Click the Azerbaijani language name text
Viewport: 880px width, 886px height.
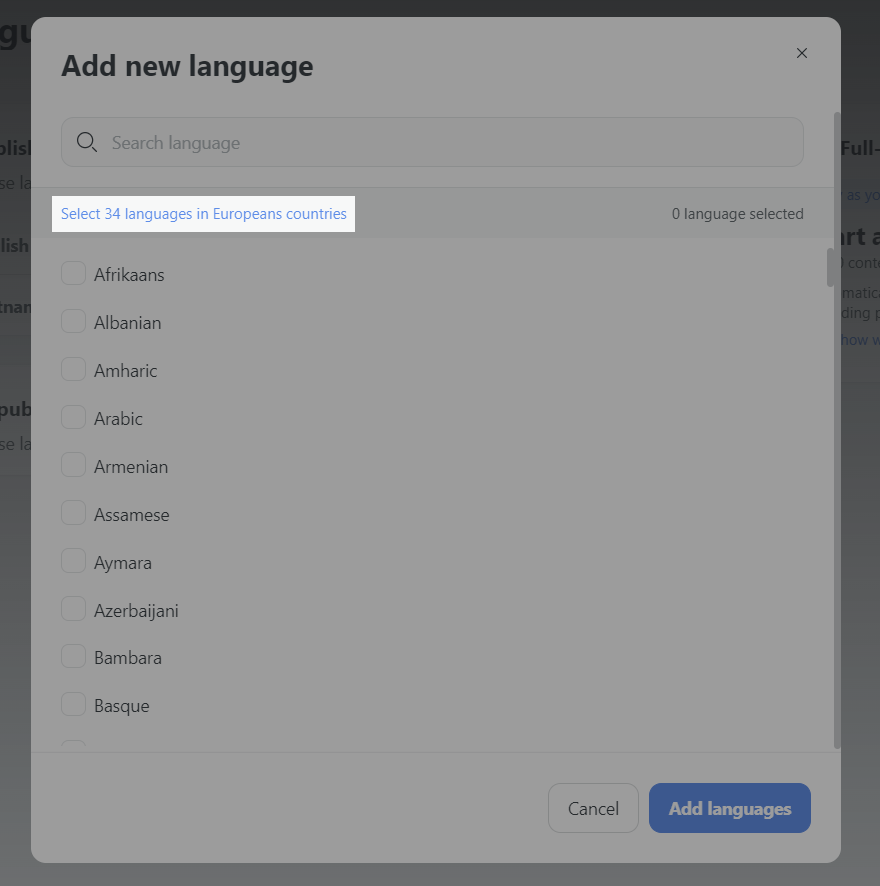[x=136, y=610]
